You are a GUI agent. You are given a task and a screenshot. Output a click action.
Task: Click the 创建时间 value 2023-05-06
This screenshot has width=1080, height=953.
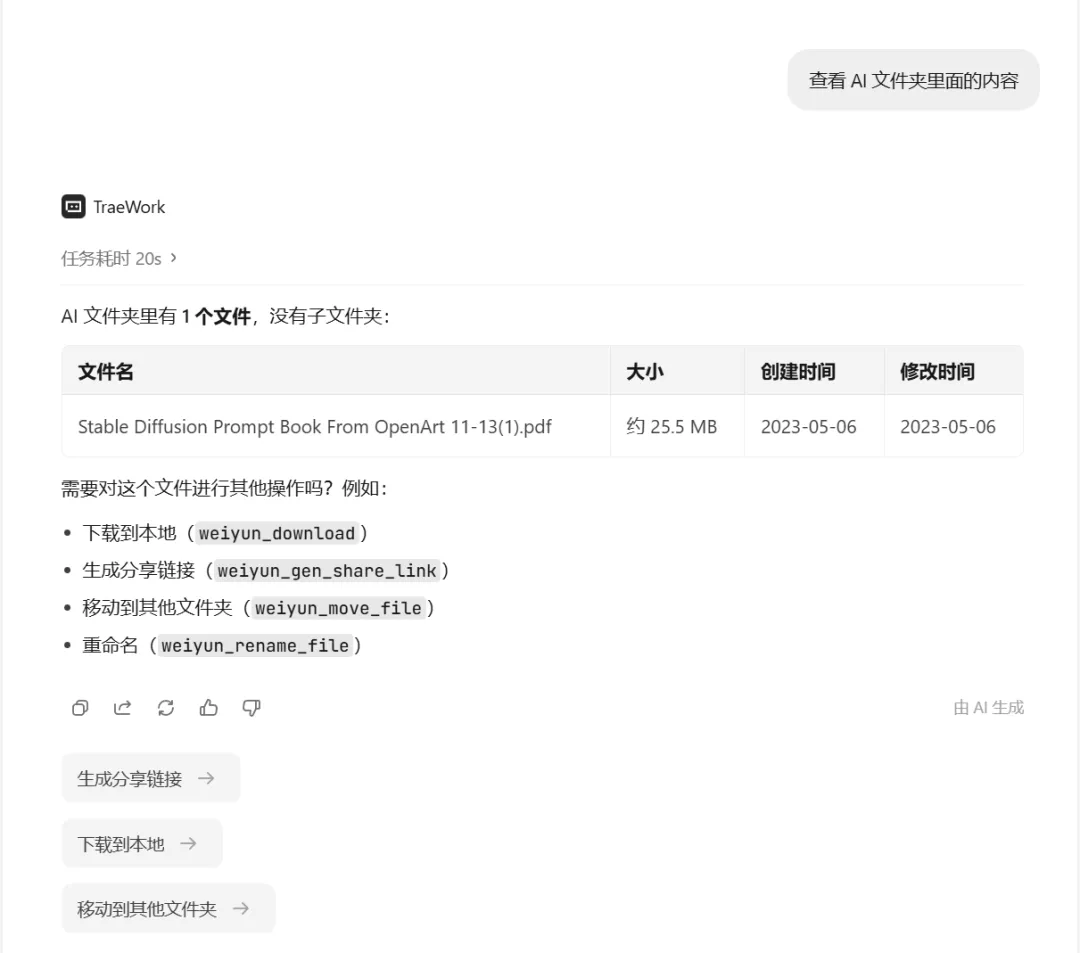click(809, 427)
